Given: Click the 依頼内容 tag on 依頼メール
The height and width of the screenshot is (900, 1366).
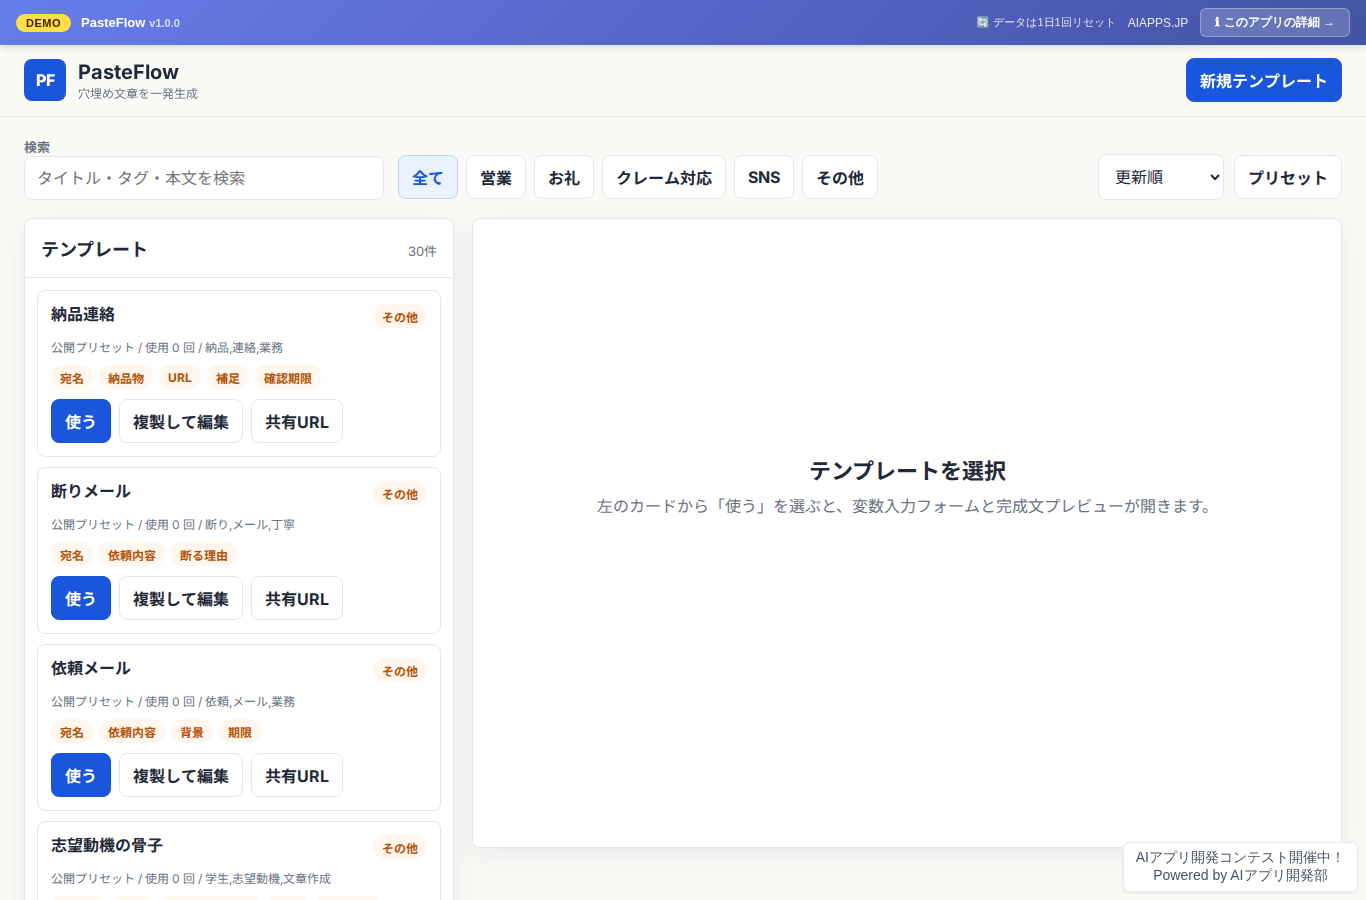Looking at the screenshot, I should pos(132,732).
